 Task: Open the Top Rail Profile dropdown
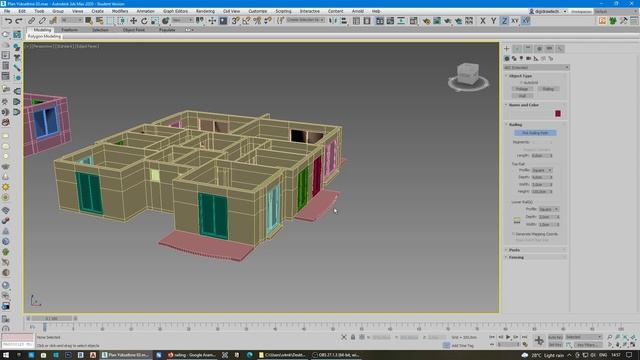tap(542, 170)
